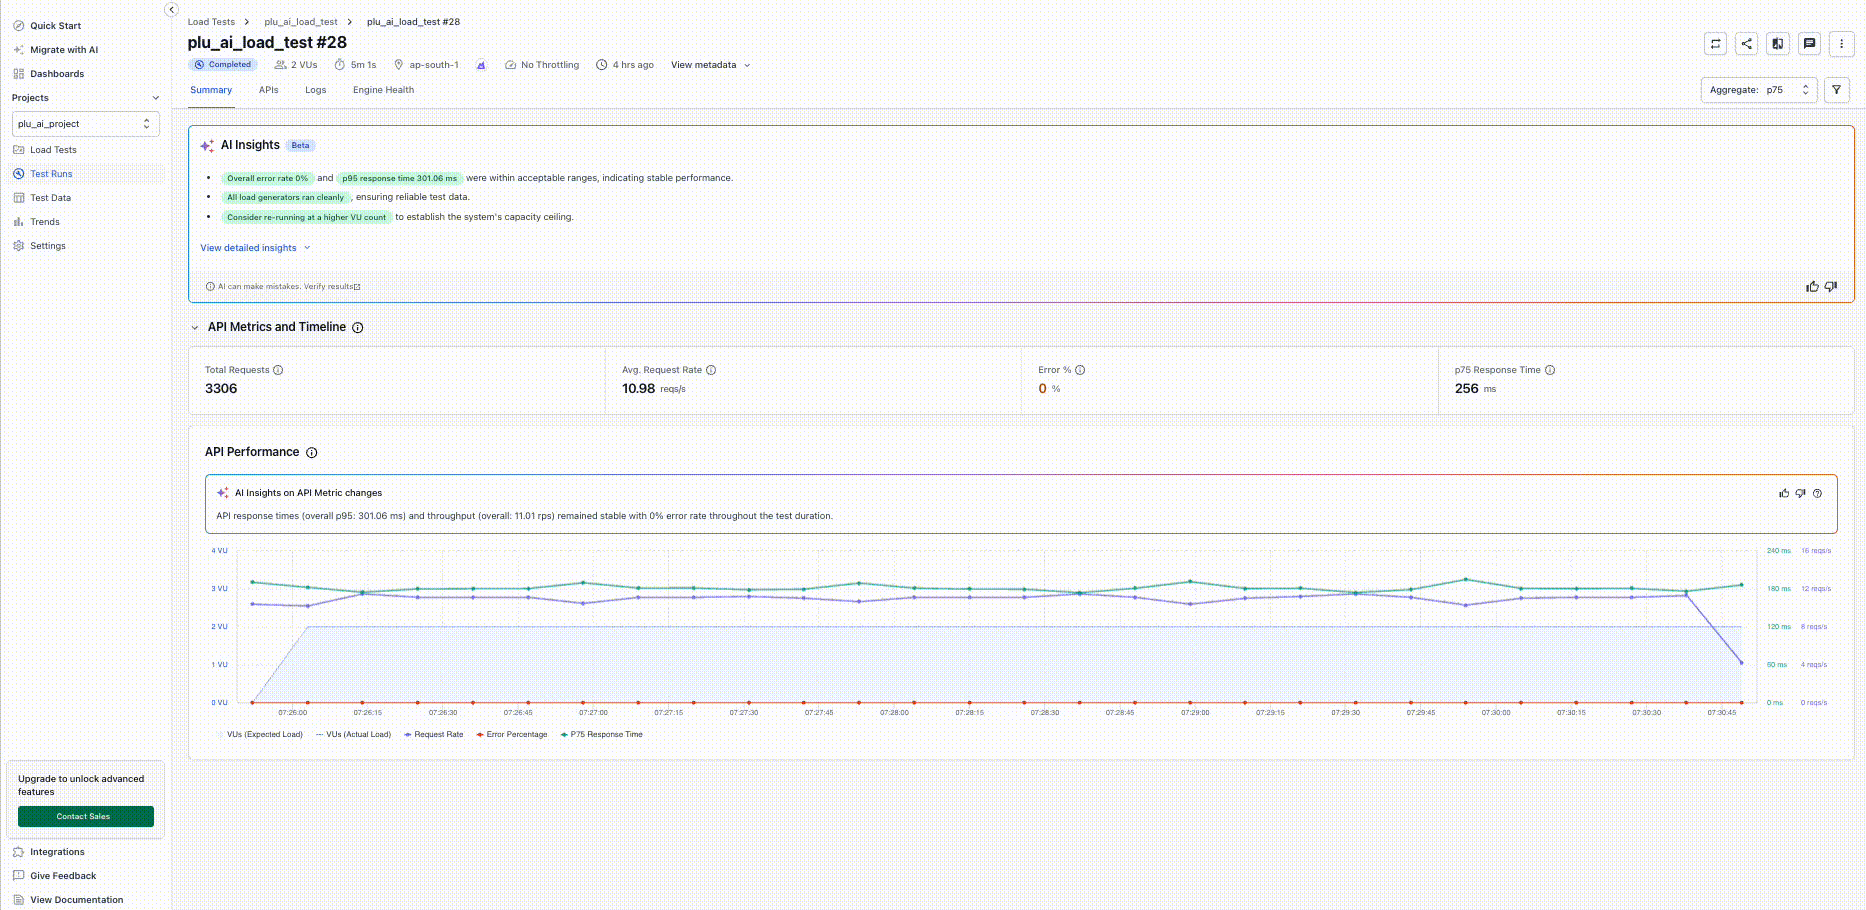This screenshot has height=910, width=1866.
Task: Toggle VUs (Expected Load) legend series
Action: [260, 735]
